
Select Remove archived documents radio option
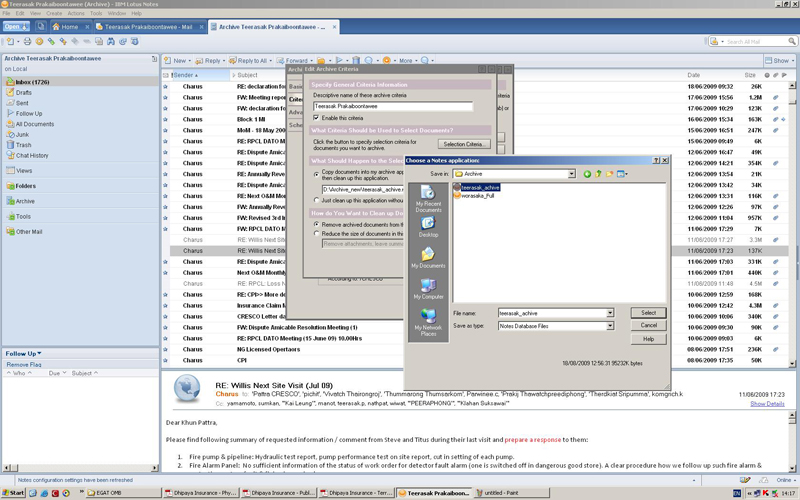coord(316,224)
